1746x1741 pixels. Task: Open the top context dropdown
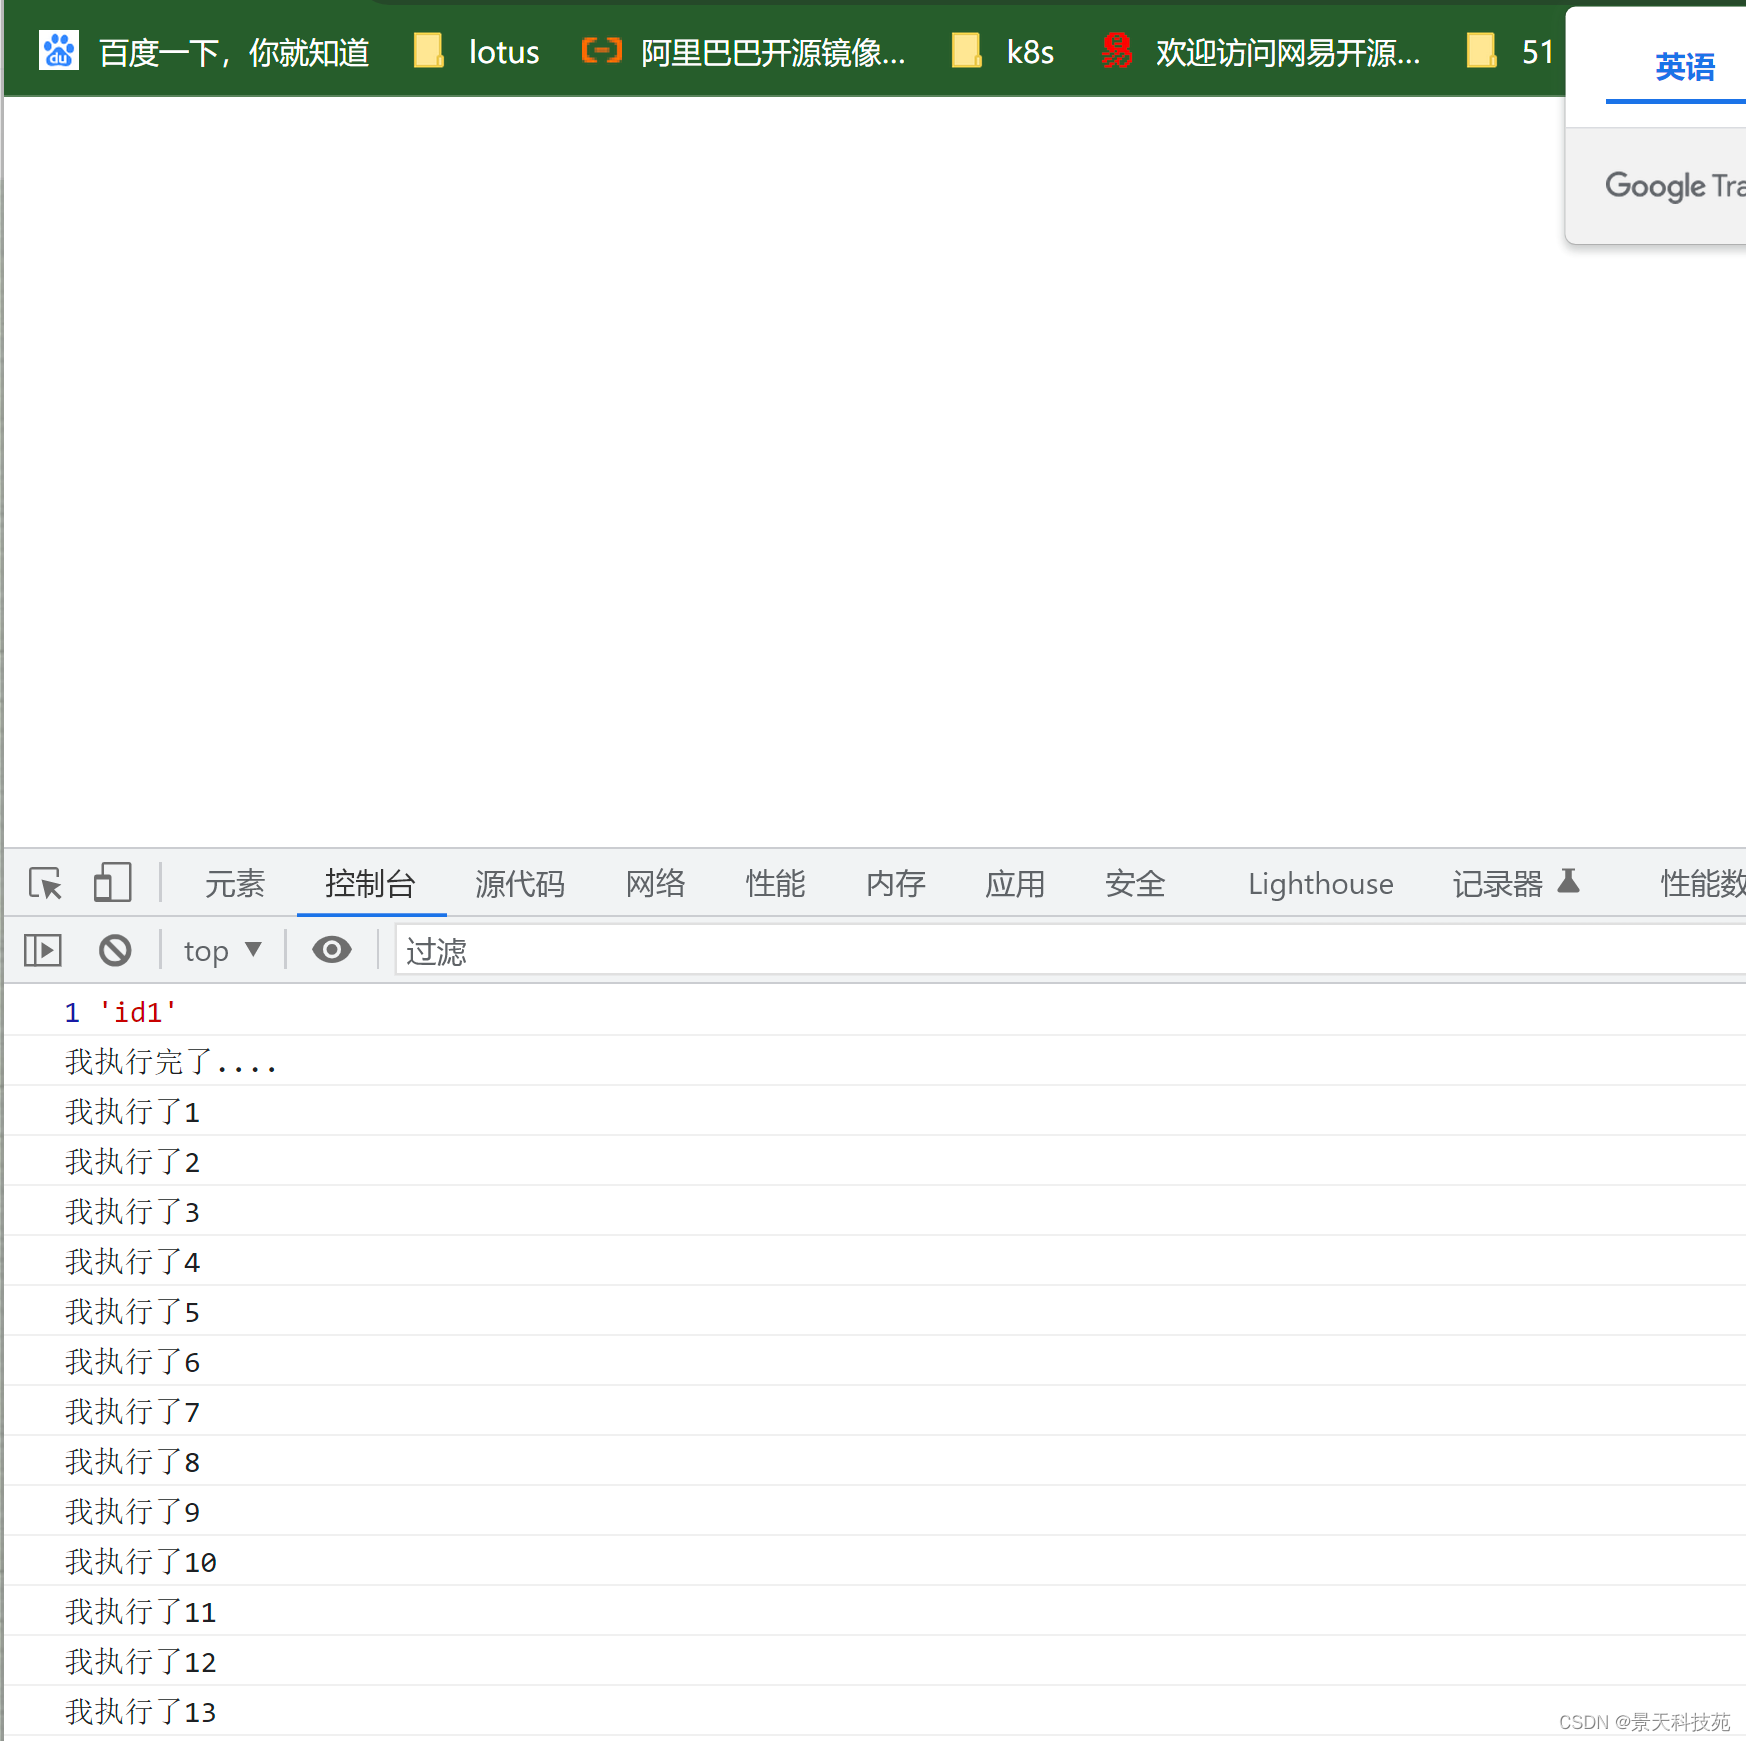point(223,951)
